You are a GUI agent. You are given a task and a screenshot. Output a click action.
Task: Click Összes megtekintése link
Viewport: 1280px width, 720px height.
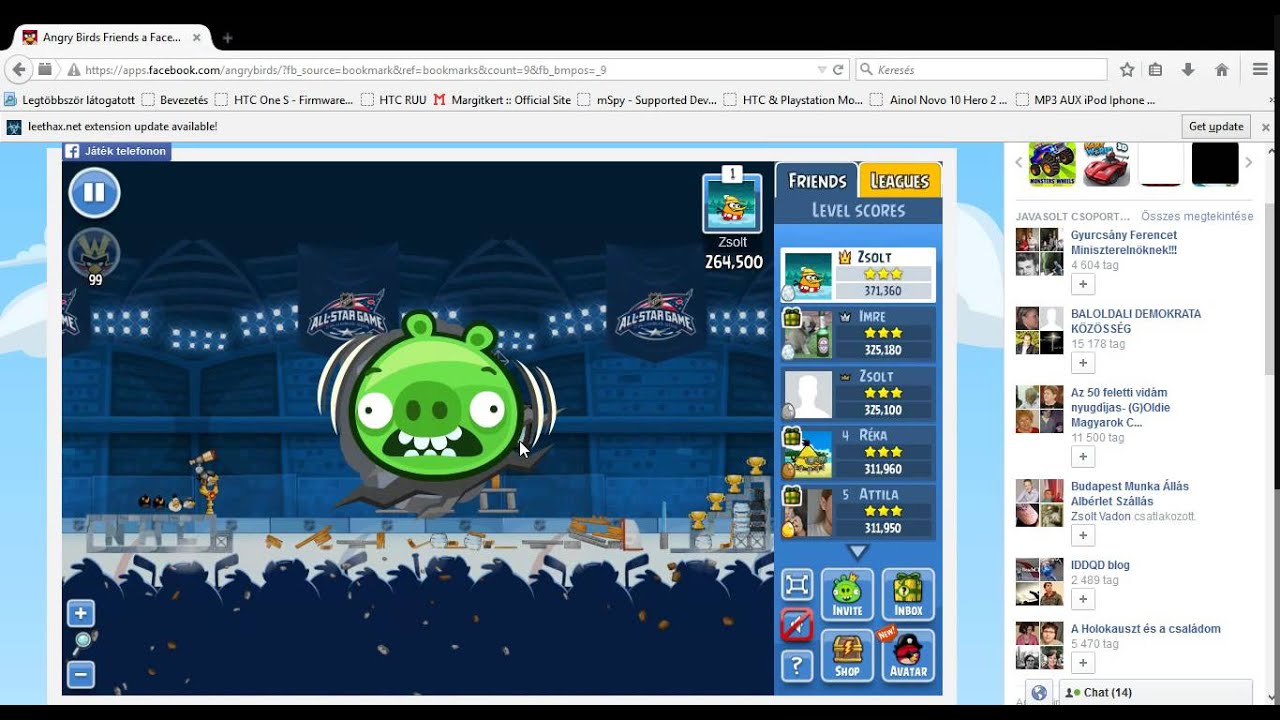(x=1197, y=216)
